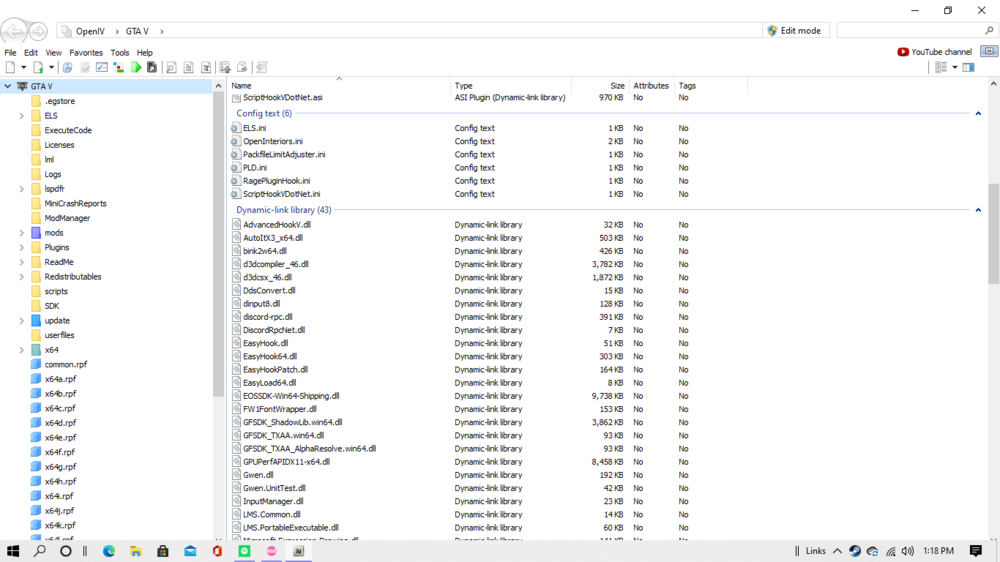Expand the x64 folder in tree
The width and height of the screenshot is (1000, 562).
point(22,350)
